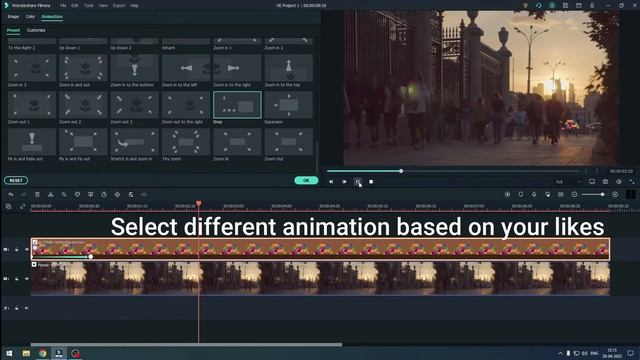Screen dimensions: 640x360
Task: Stop the preview playback
Action: point(371,182)
